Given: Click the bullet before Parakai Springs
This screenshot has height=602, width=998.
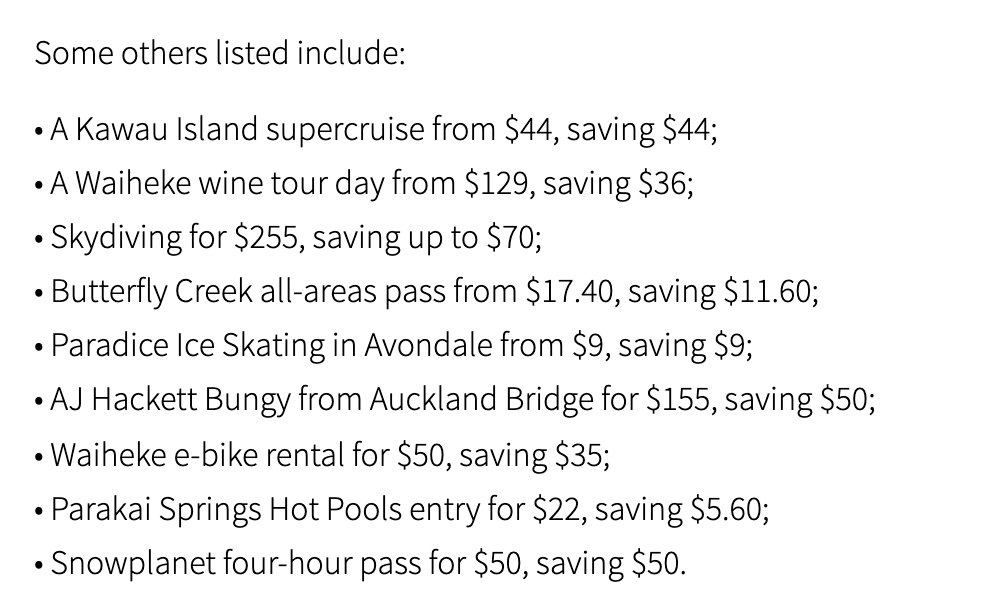Looking at the screenshot, I should tap(39, 512).
